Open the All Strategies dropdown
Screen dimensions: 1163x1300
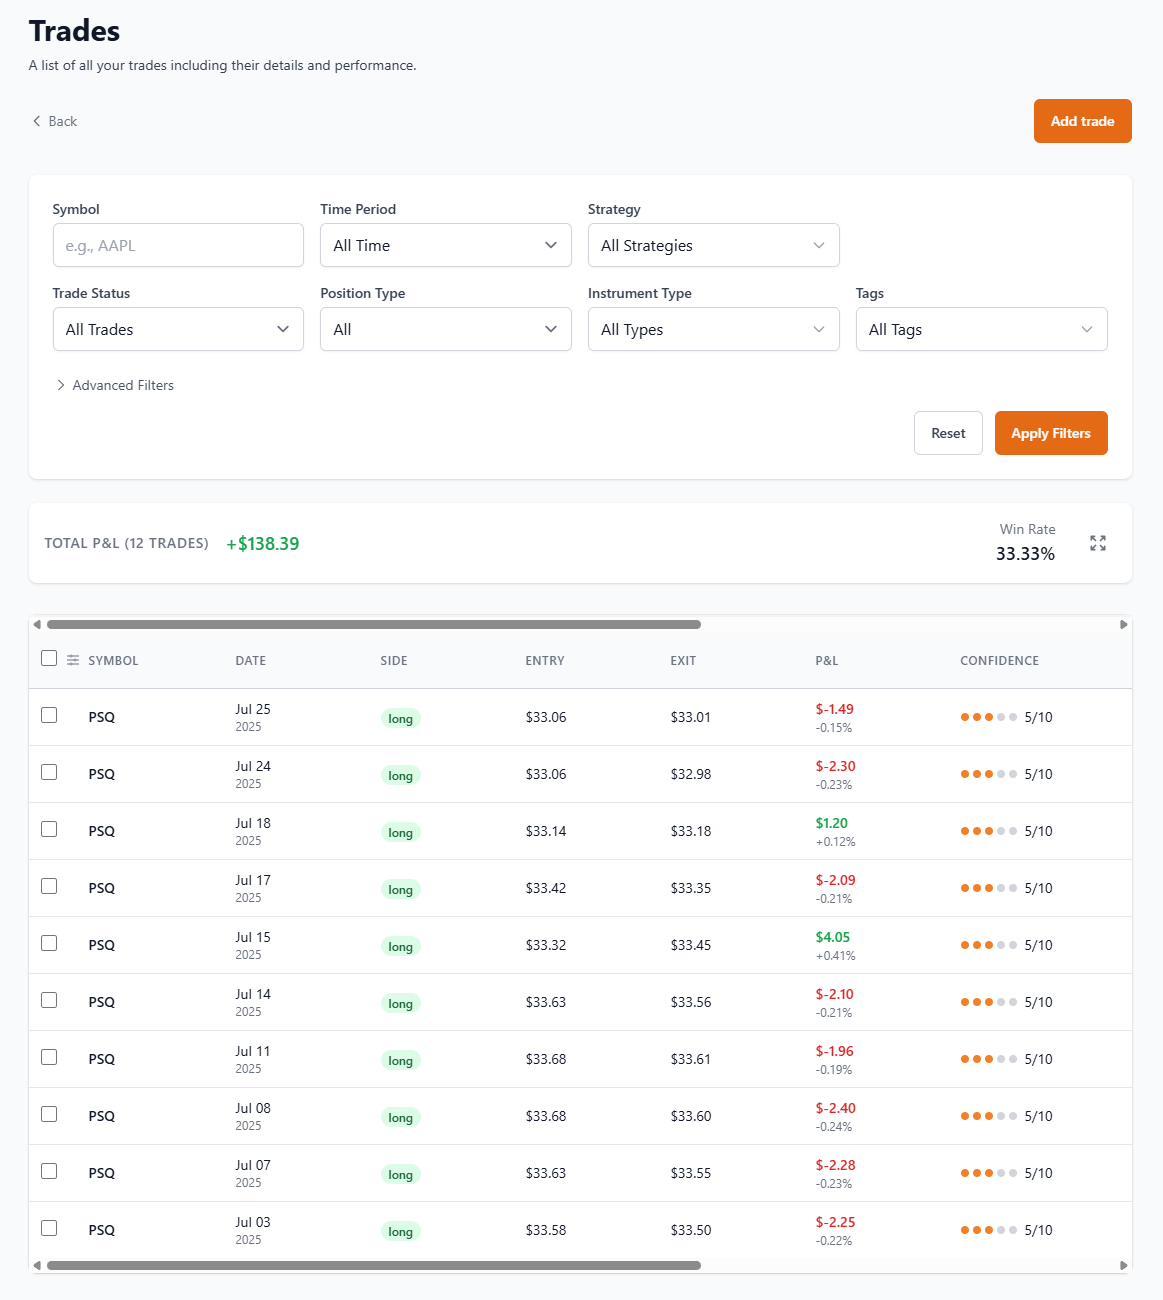(713, 245)
